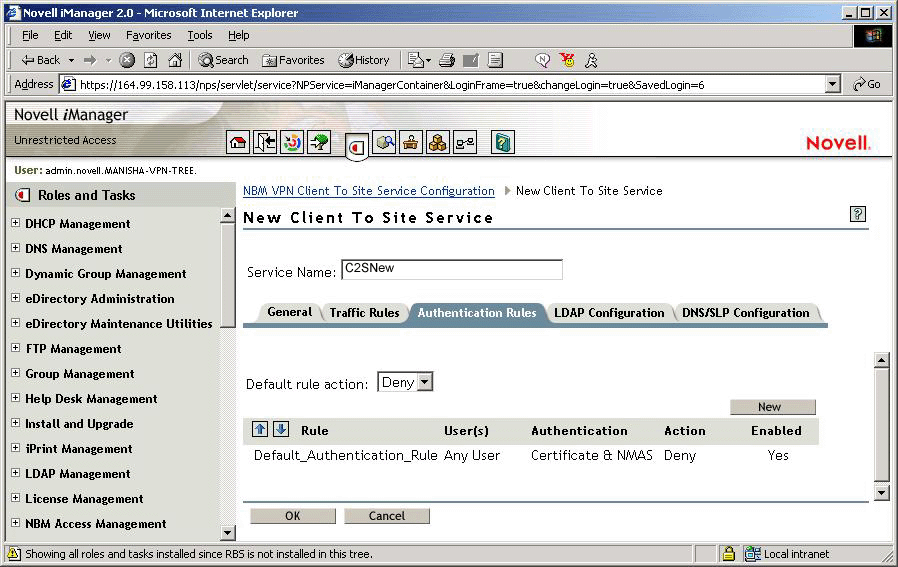Switch to the Traffic Rules tab
Viewport: 898px width, 567px height.
point(364,313)
